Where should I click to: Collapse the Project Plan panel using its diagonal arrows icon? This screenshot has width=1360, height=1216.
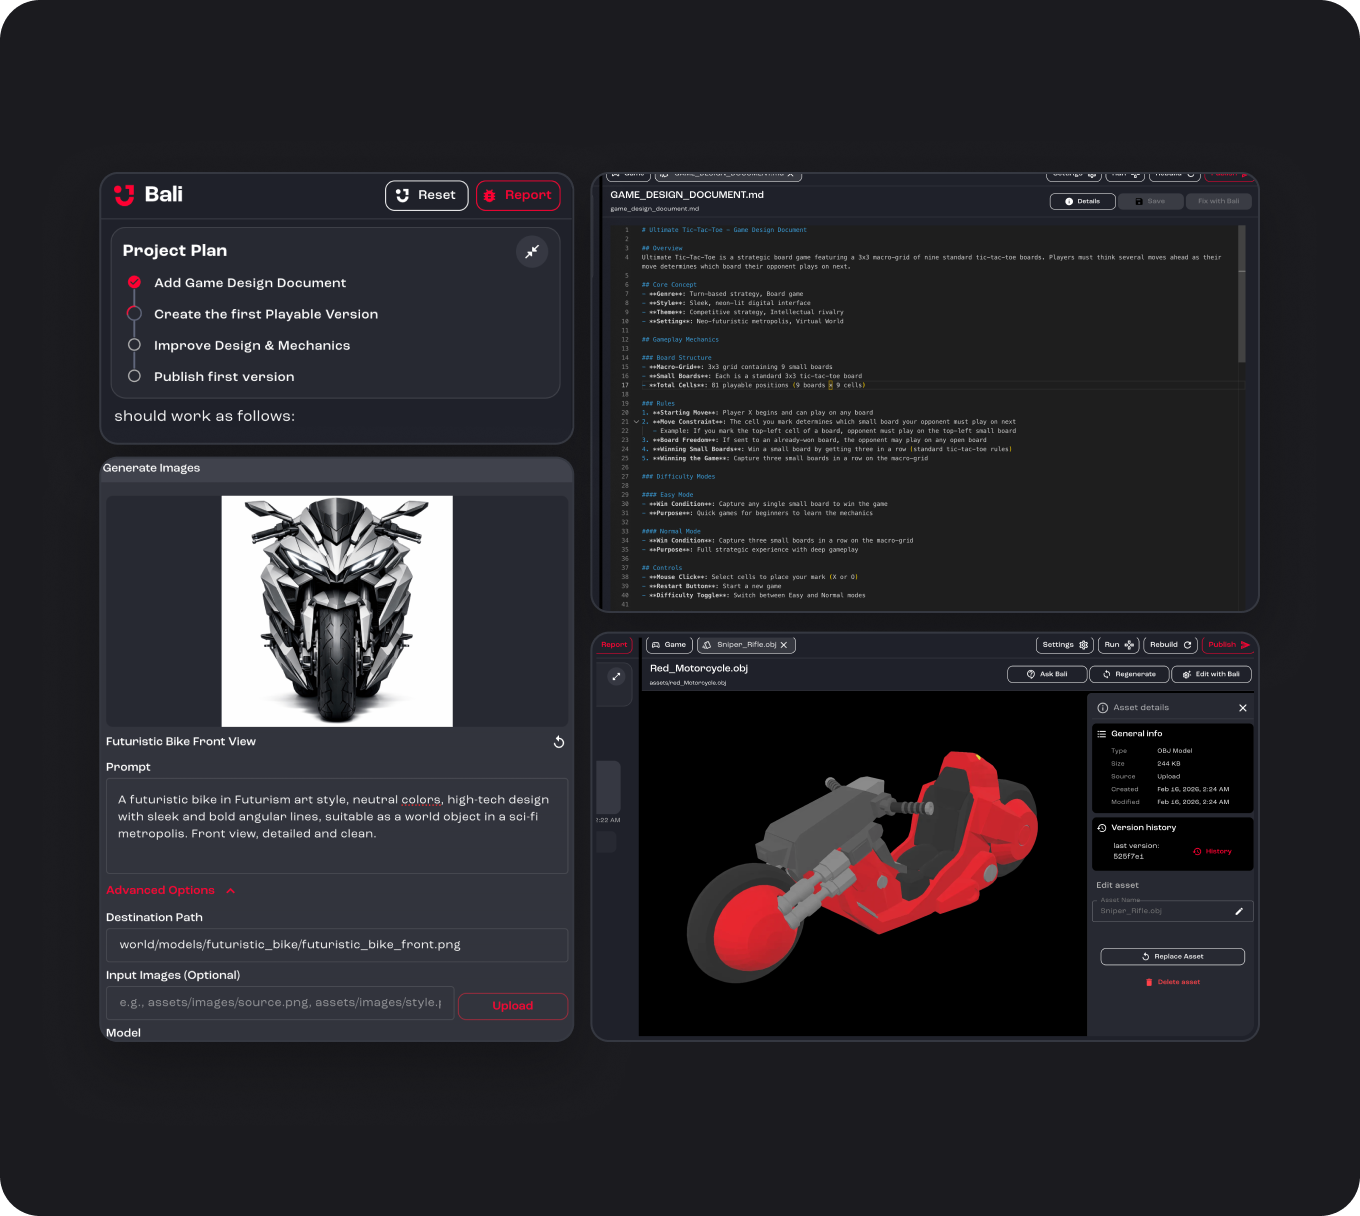(x=532, y=251)
